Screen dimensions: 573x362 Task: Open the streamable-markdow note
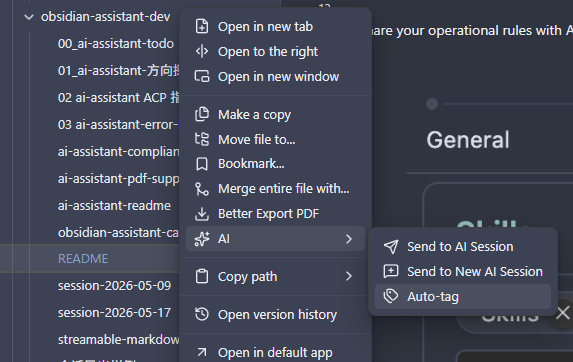click(118, 340)
